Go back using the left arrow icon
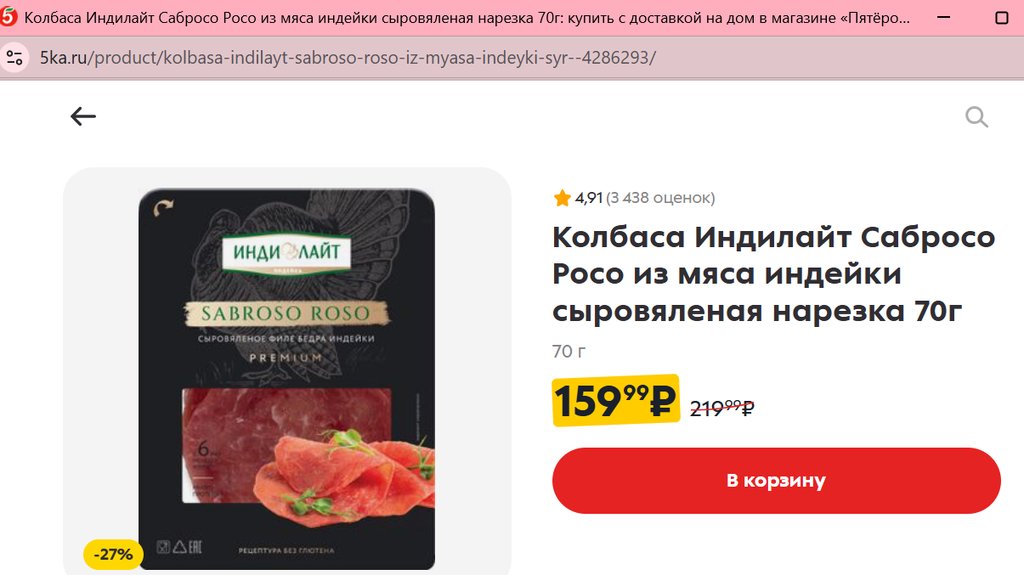1024x575 pixels. 83,116
